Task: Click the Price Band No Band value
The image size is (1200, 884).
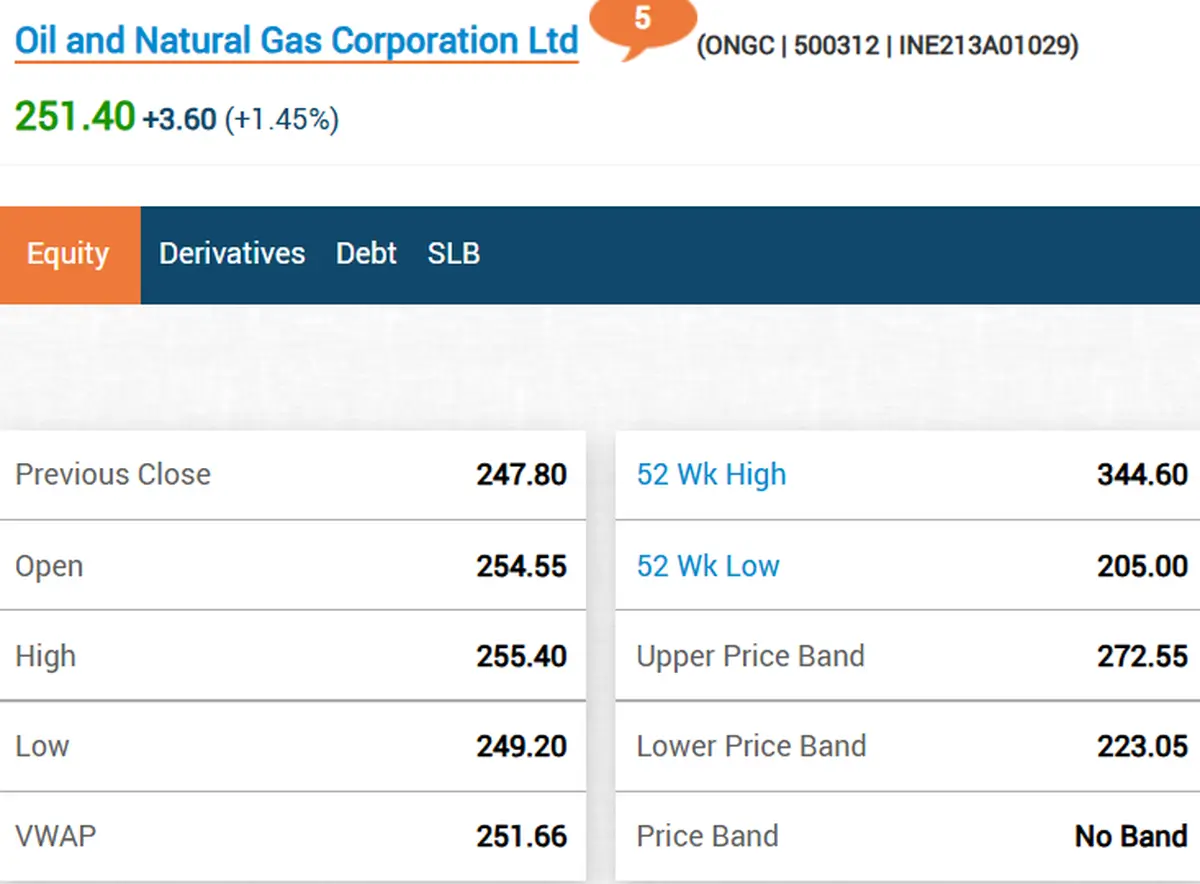Action: (1131, 836)
